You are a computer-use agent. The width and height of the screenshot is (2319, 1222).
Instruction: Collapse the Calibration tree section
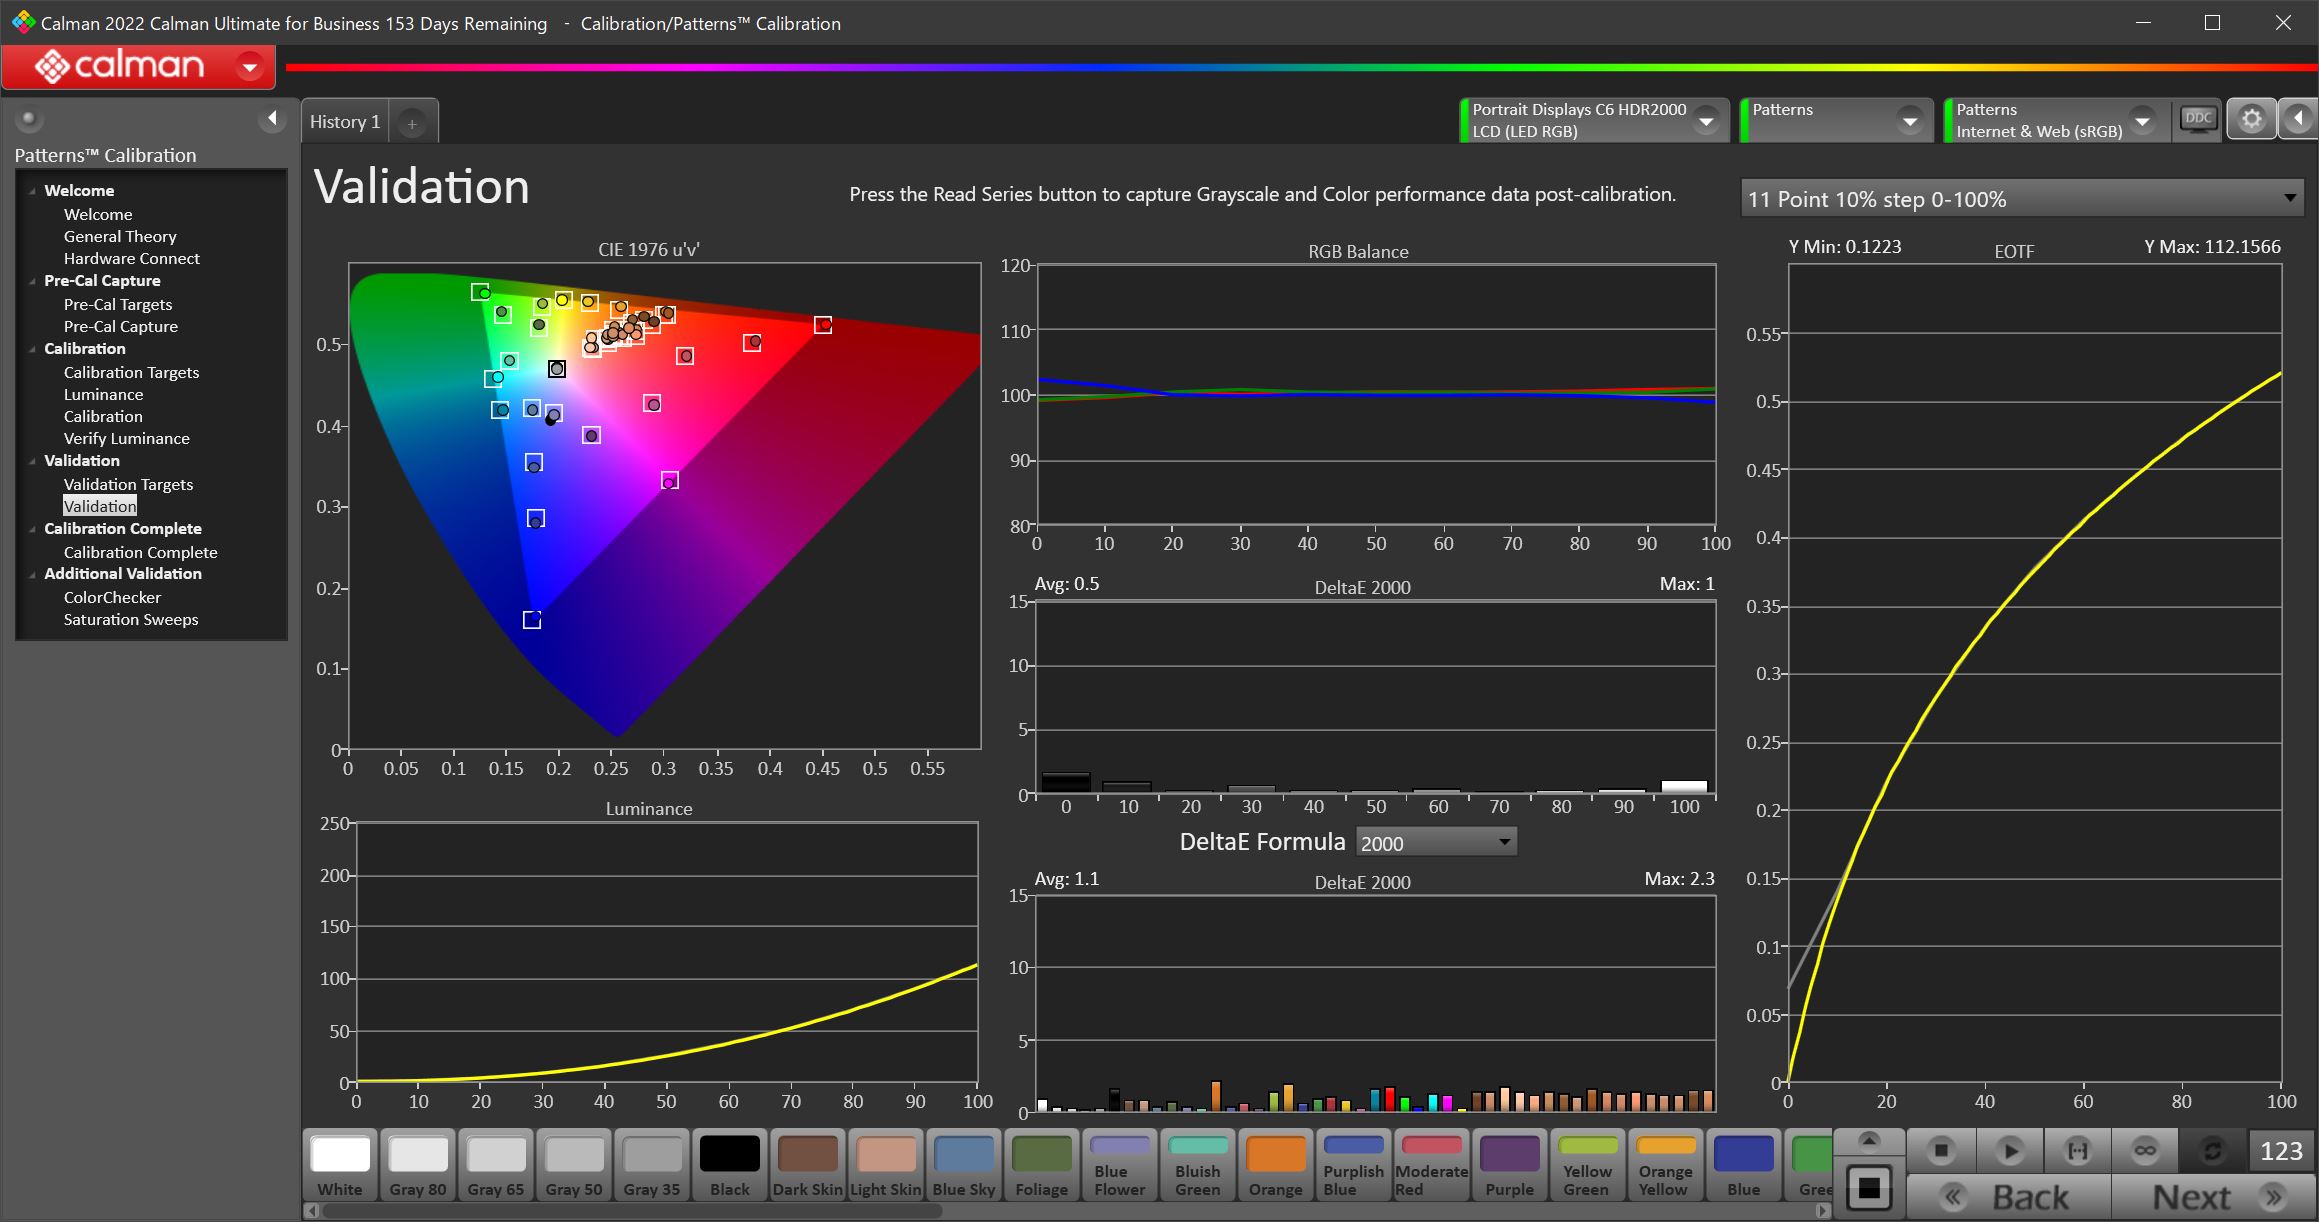point(32,349)
